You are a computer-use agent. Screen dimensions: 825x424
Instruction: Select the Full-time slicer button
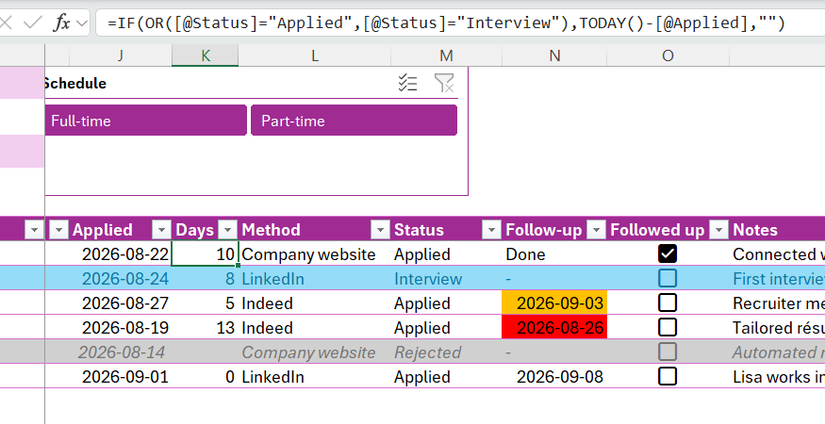click(x=146, y=120)
